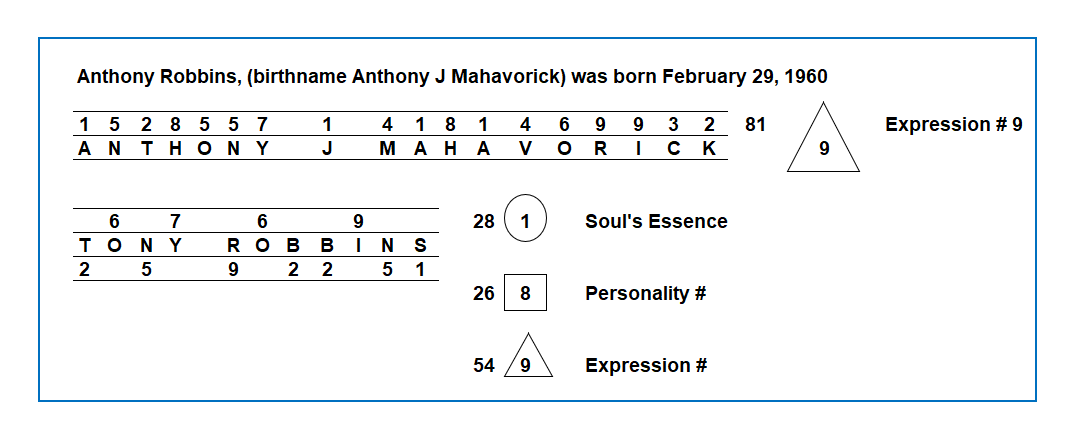Click the total 81 beside birthname row
This screenshot has height=425, width=1078.
756,125
